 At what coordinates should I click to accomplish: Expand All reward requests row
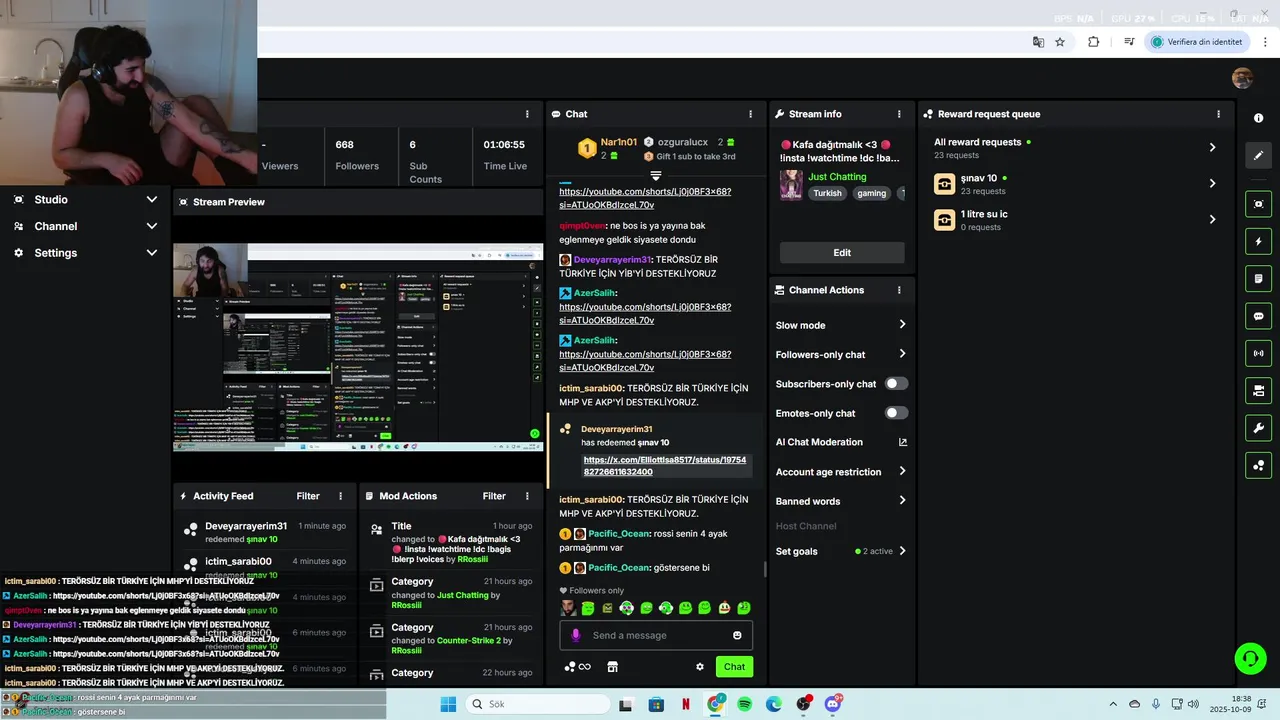pos(1076,148)
